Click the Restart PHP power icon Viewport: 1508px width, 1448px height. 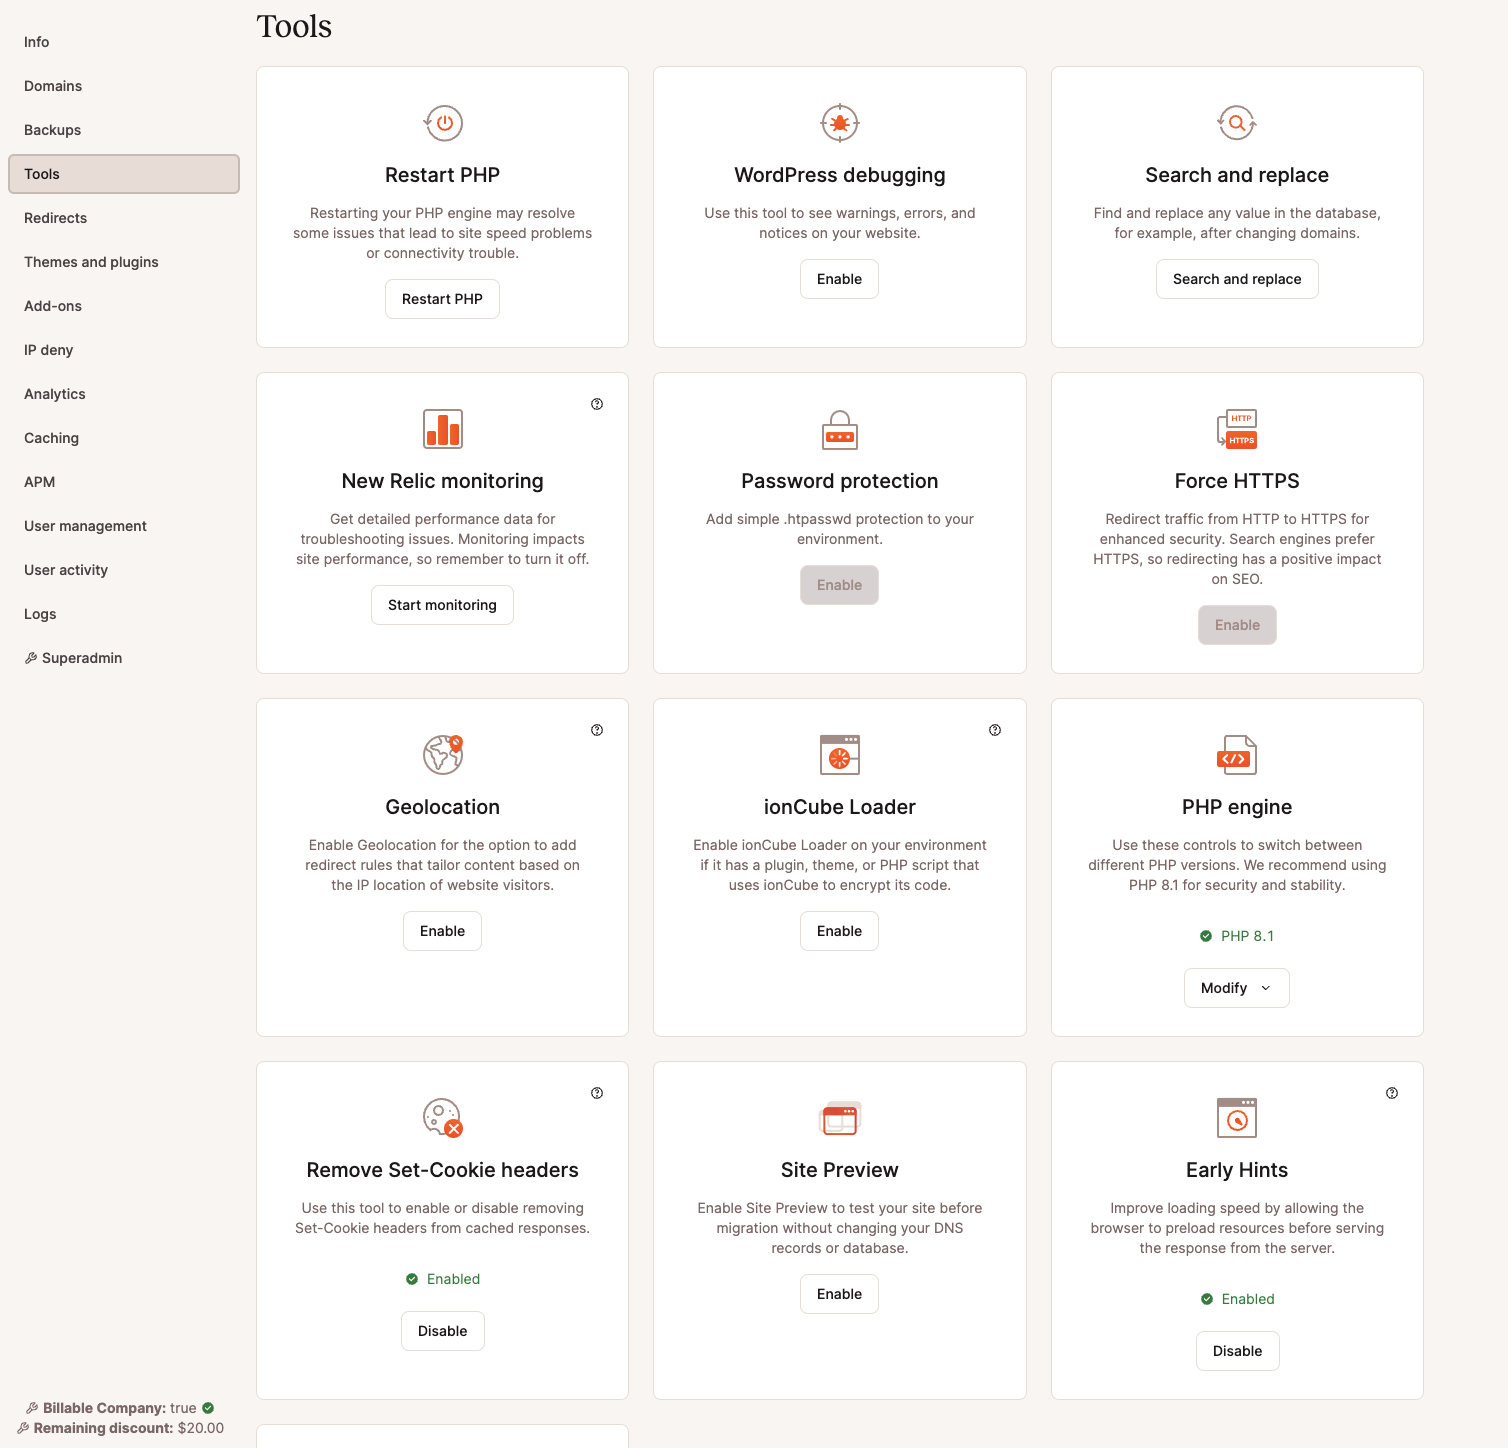pos(443,123)
